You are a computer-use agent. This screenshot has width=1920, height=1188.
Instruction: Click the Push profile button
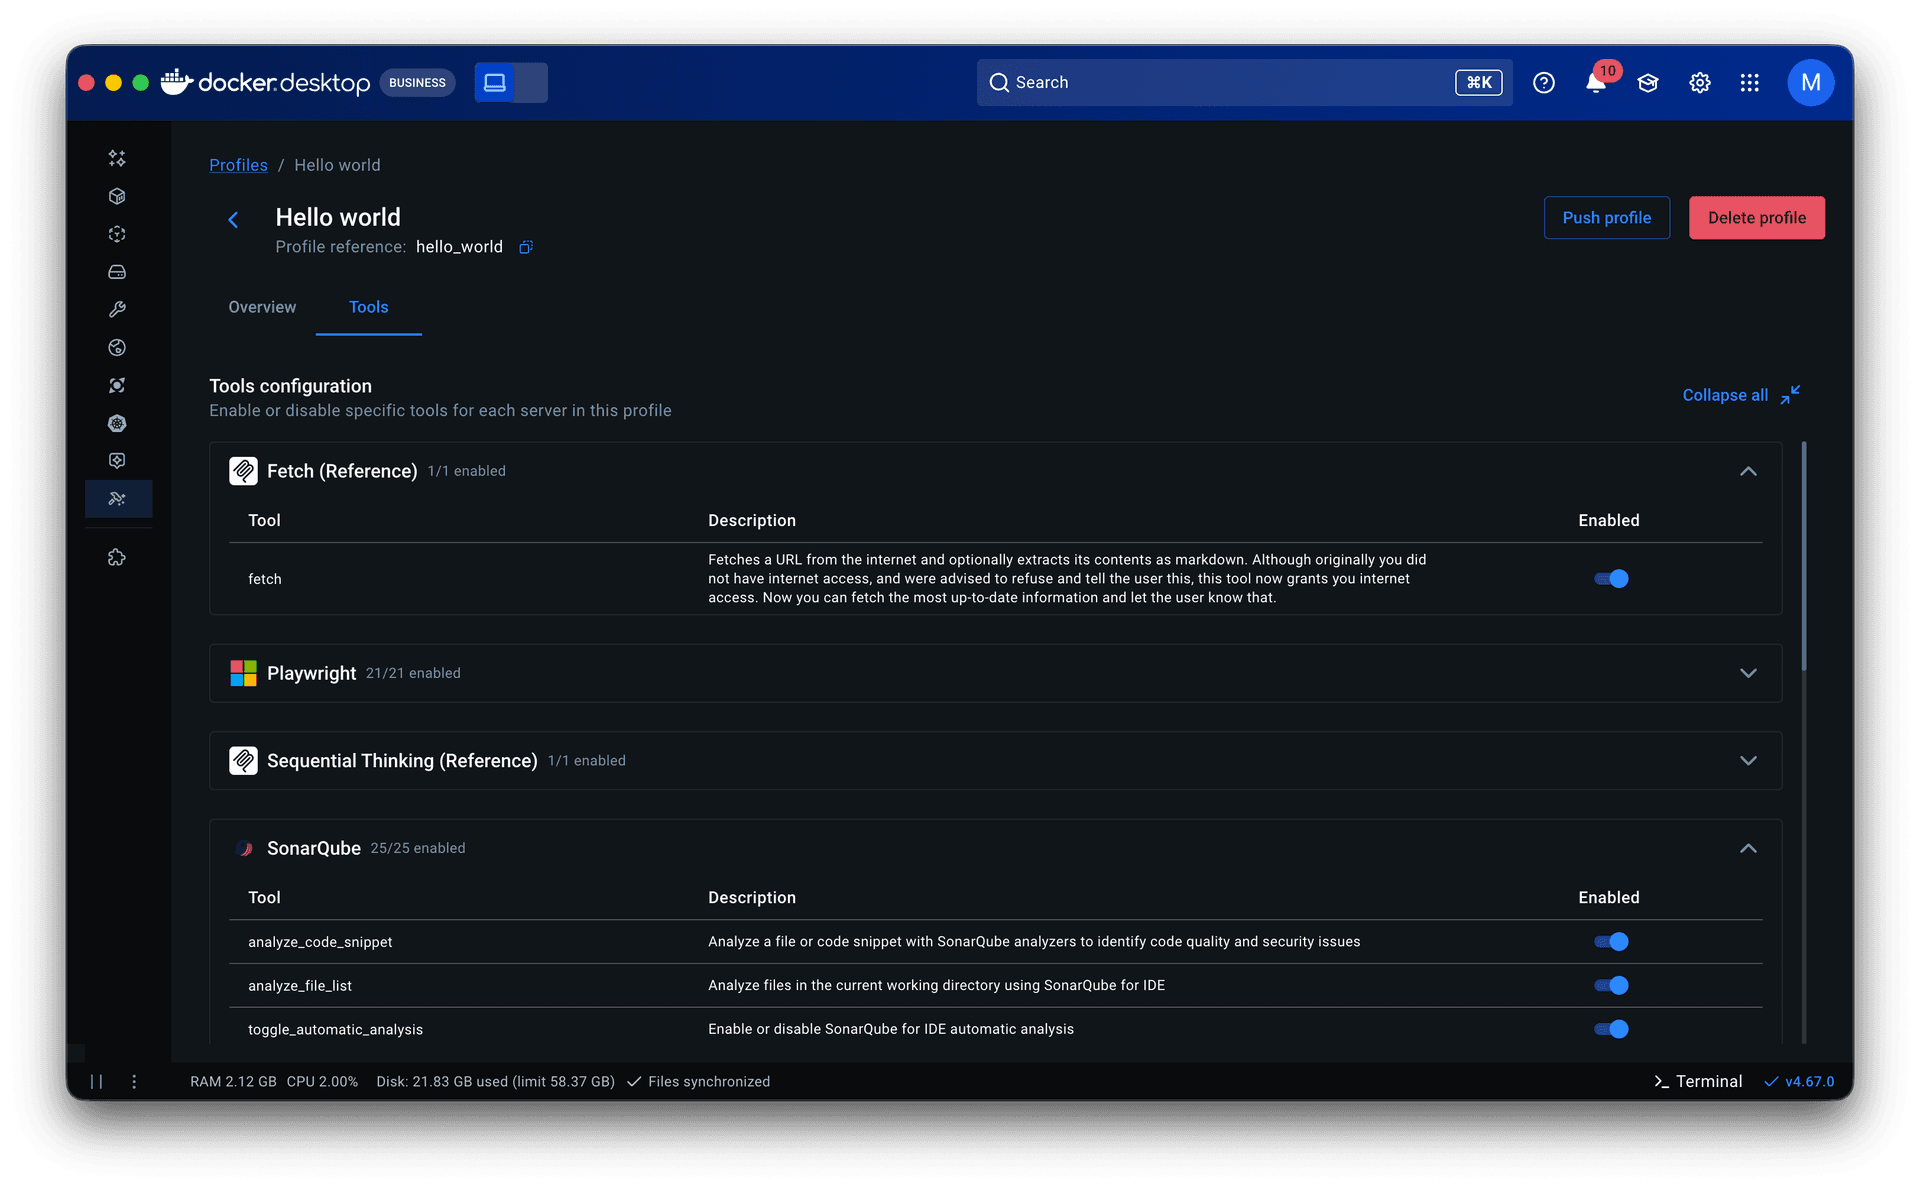[x=1606, y=218]
